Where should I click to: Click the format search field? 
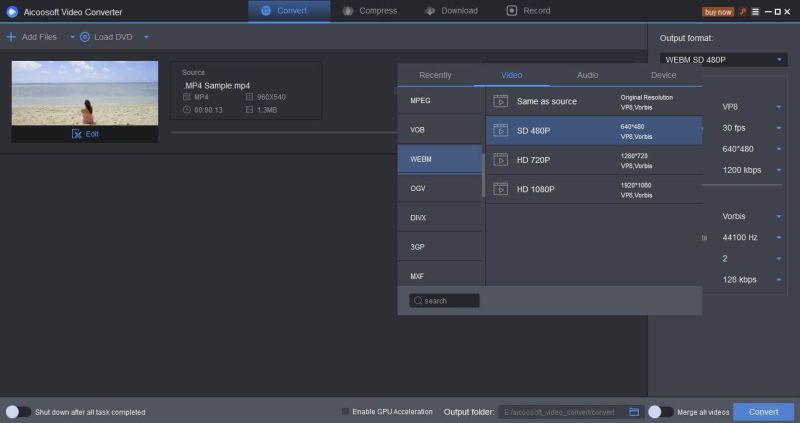coord(444,300)
